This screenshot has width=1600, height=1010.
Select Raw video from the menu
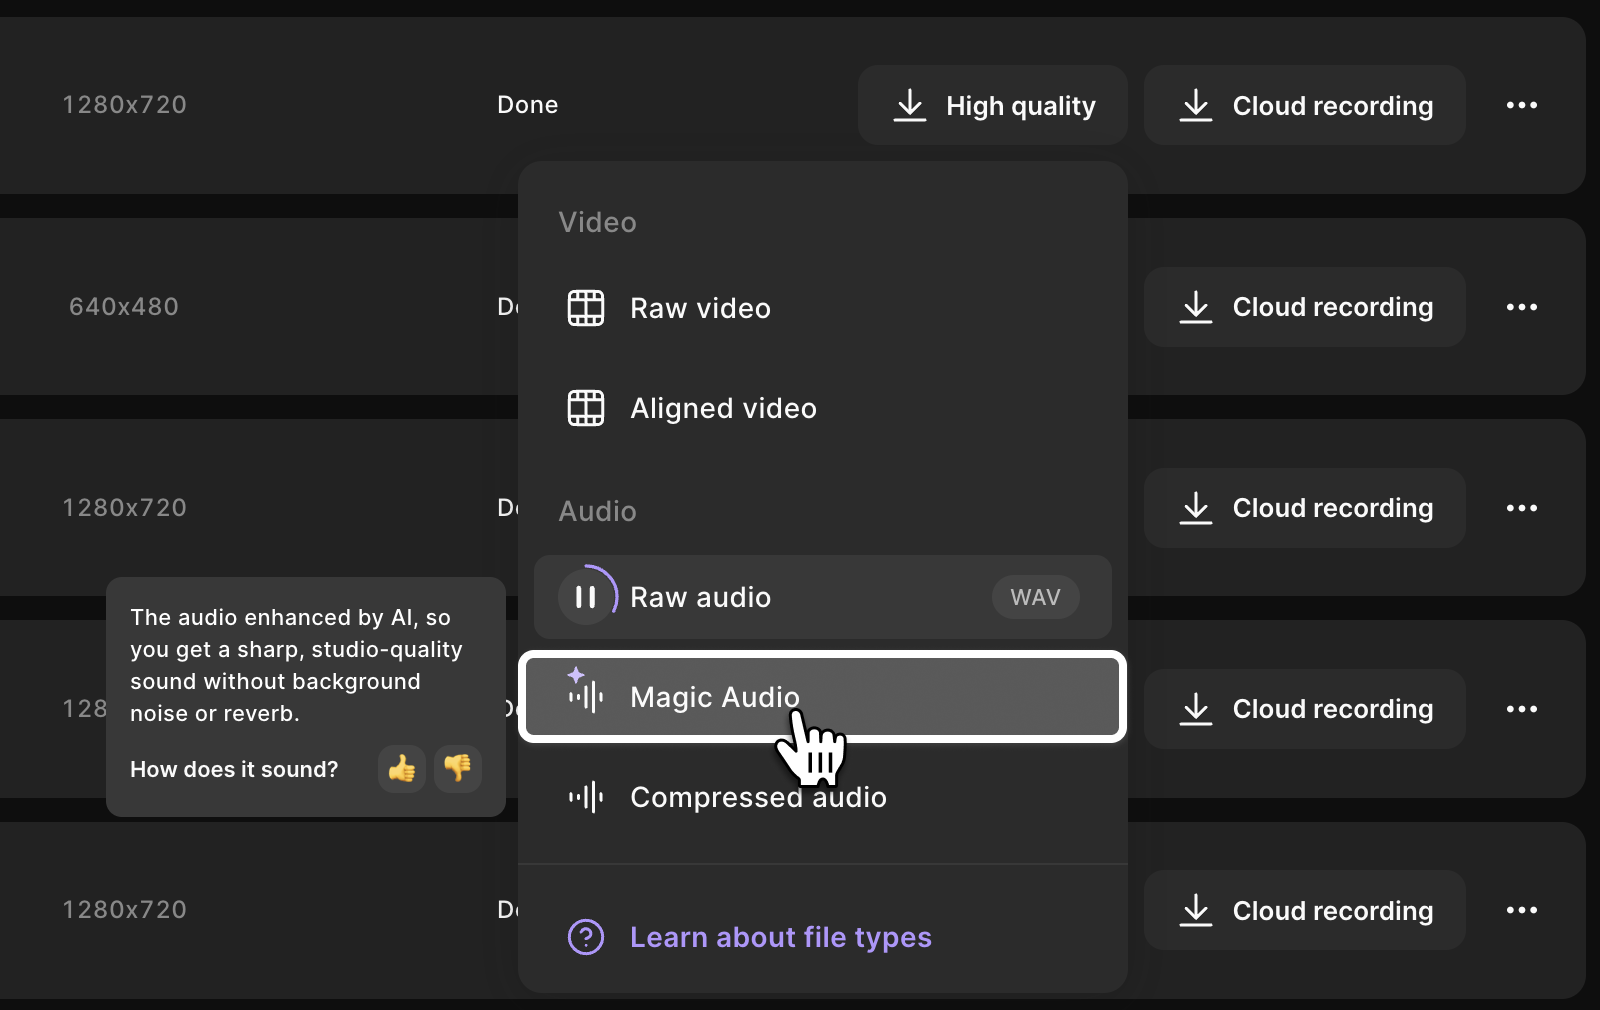(700, 308)
